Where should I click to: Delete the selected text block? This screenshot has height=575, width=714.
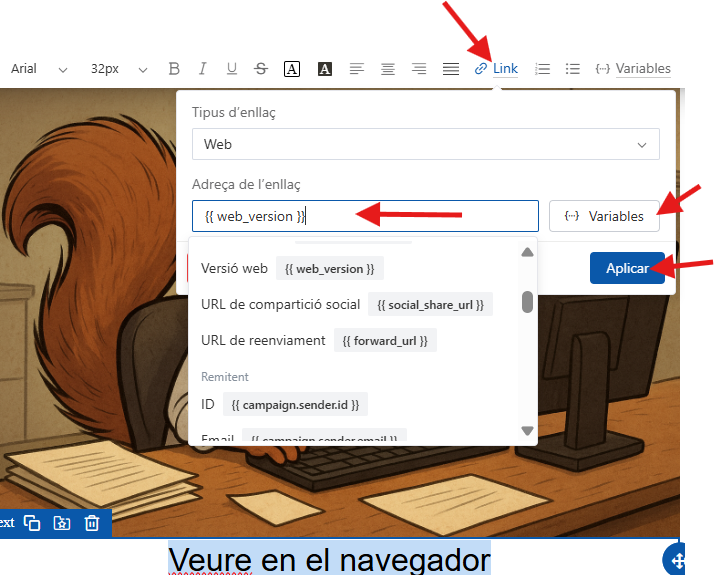point(92,523)
